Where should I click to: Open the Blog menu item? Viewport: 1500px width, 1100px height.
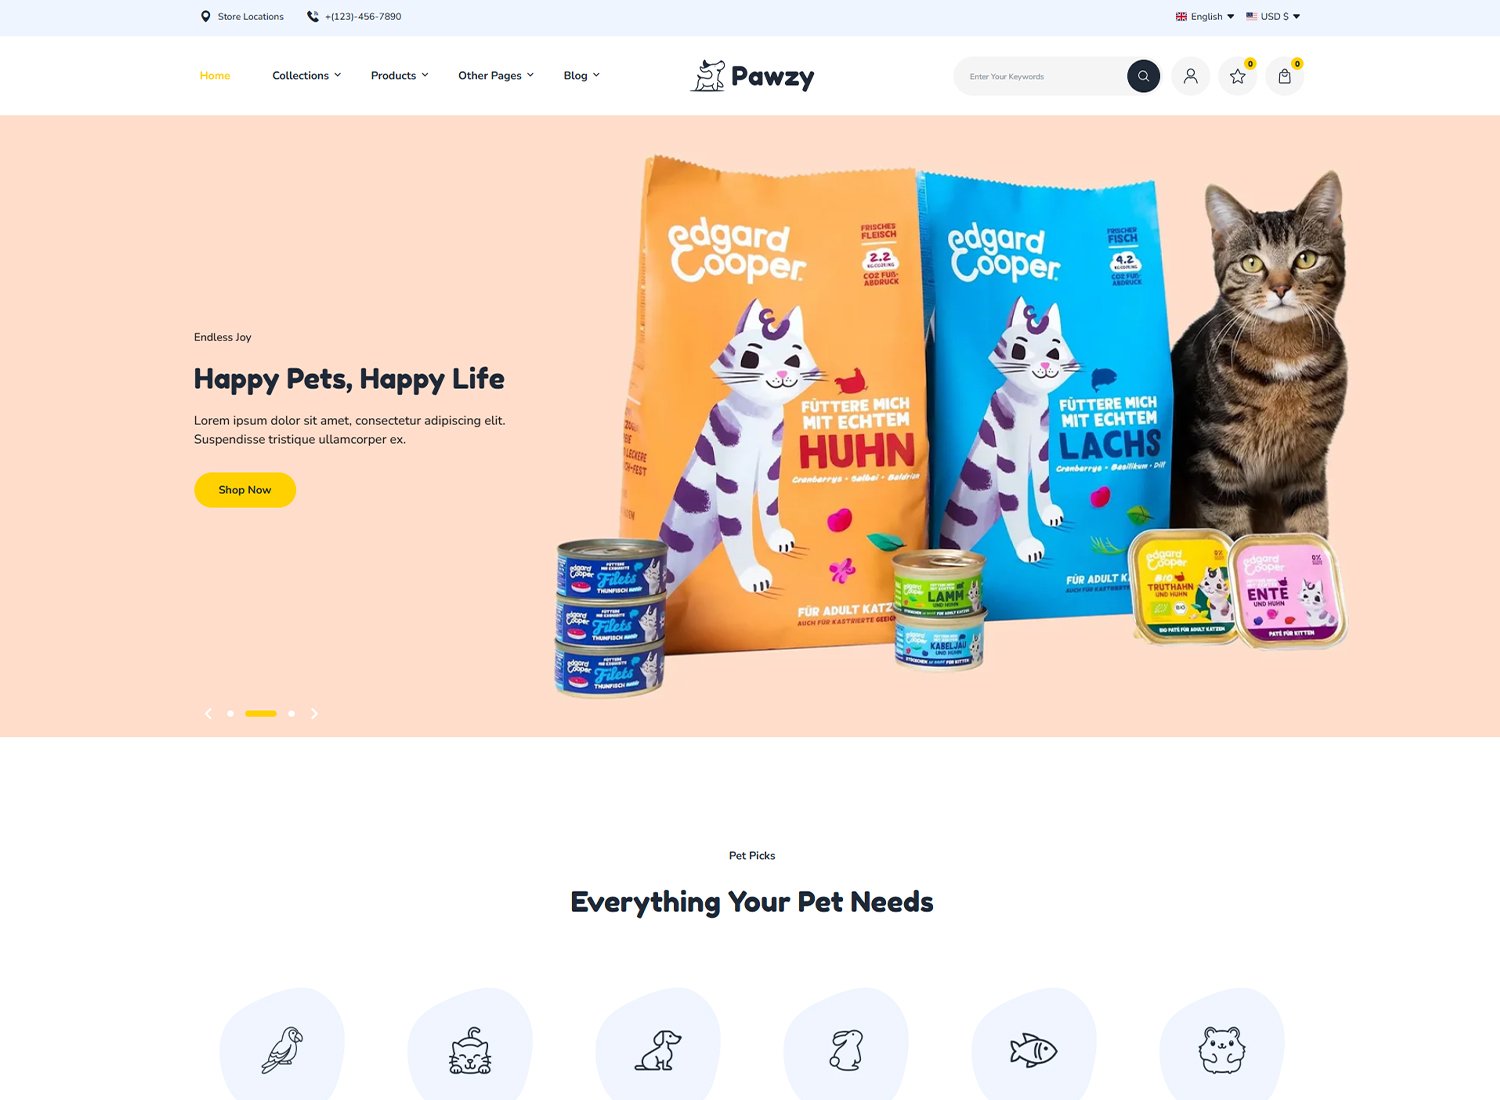coord(581,75)
